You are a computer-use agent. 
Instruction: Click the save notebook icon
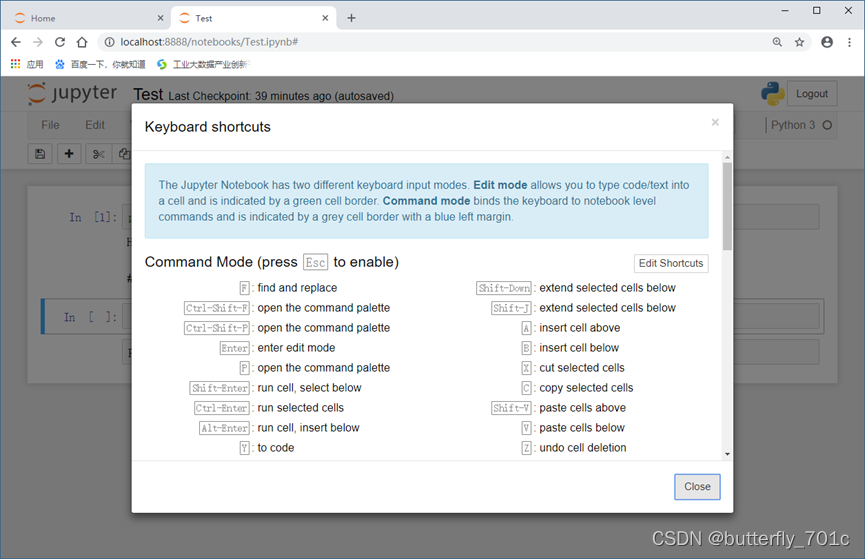tap(40, 154)
